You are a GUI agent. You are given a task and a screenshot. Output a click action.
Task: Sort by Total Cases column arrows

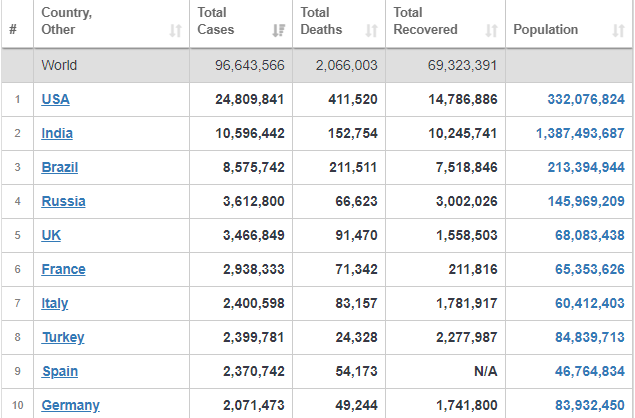(279, 30)
